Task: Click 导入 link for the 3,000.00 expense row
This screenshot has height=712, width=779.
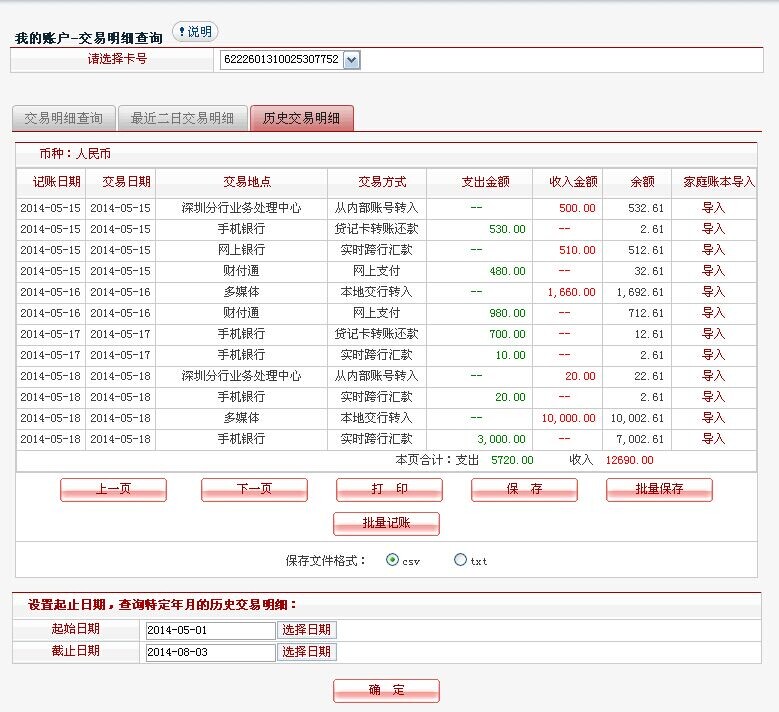Action: [713, 439]
